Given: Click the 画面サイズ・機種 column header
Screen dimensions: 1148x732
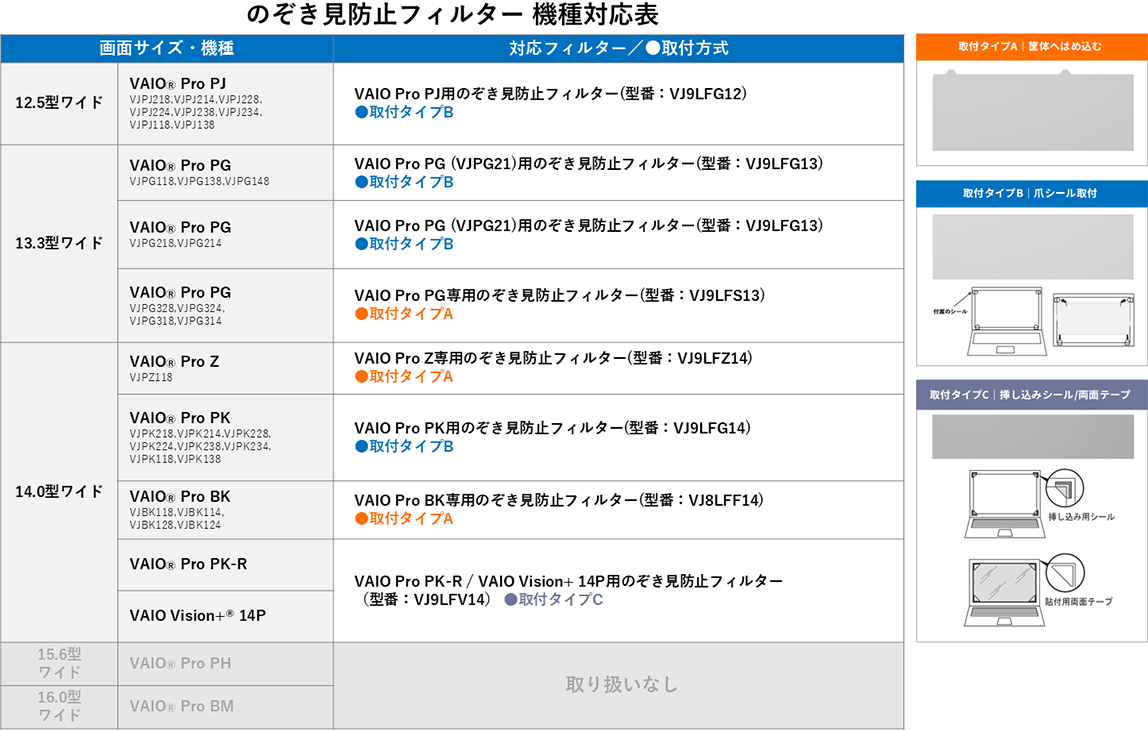Looking at the screenshot, I should coord(167,48).
